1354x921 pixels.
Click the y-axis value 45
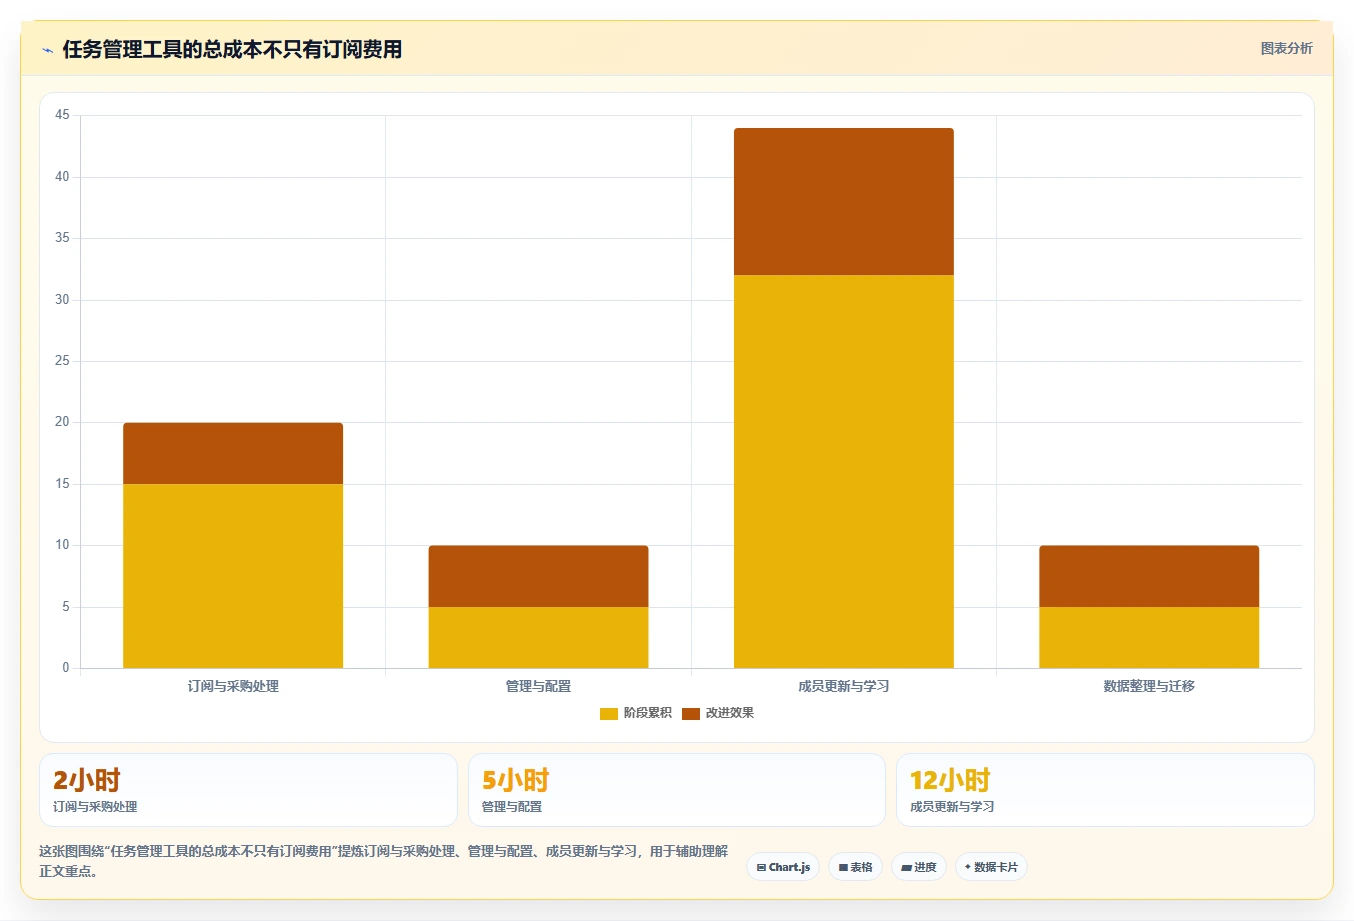62,115
